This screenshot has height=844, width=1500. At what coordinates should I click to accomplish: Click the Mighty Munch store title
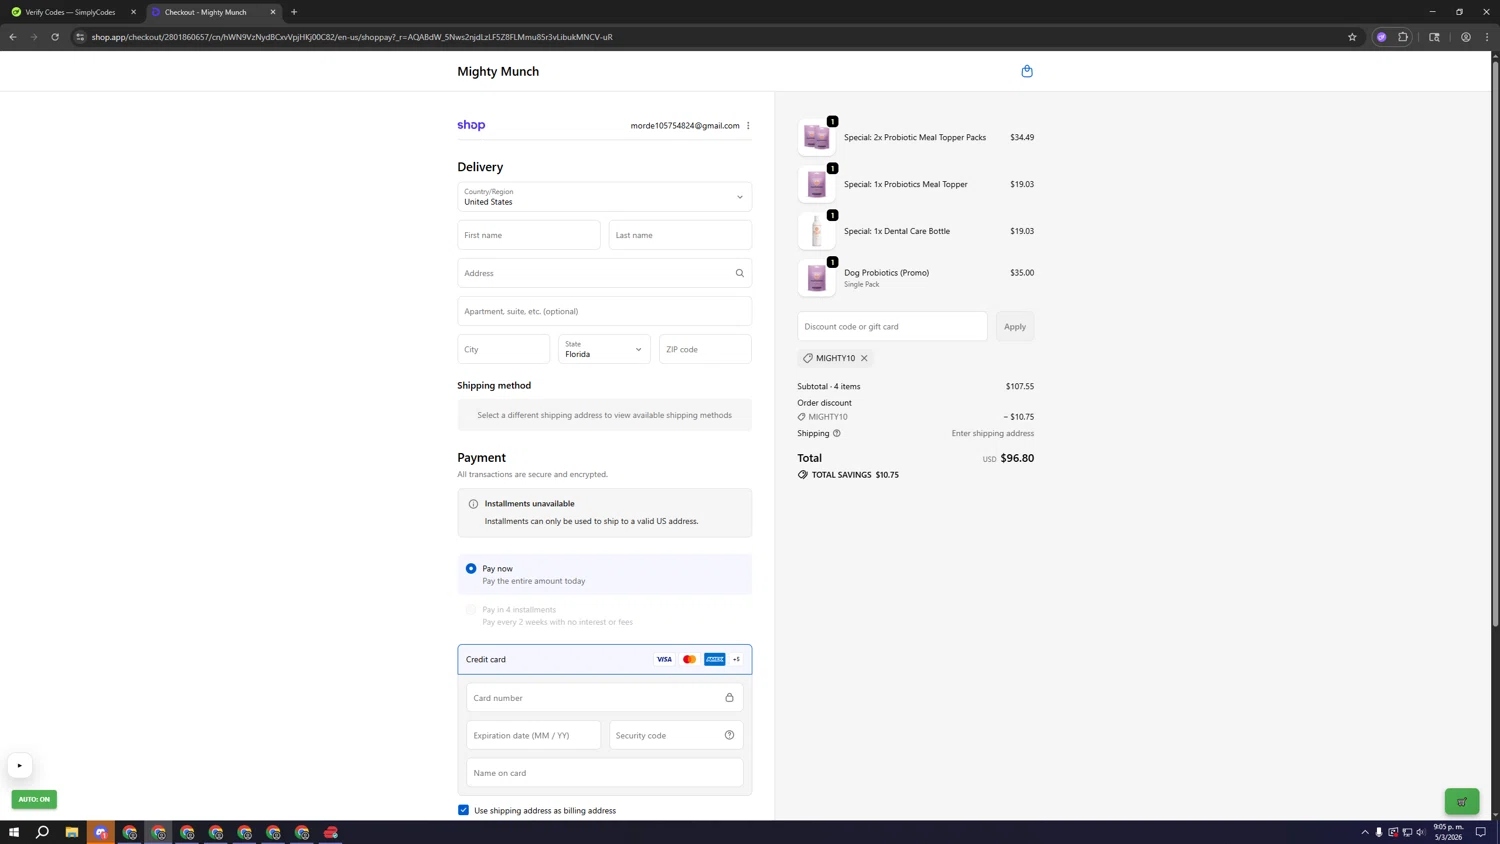(498, 71)
